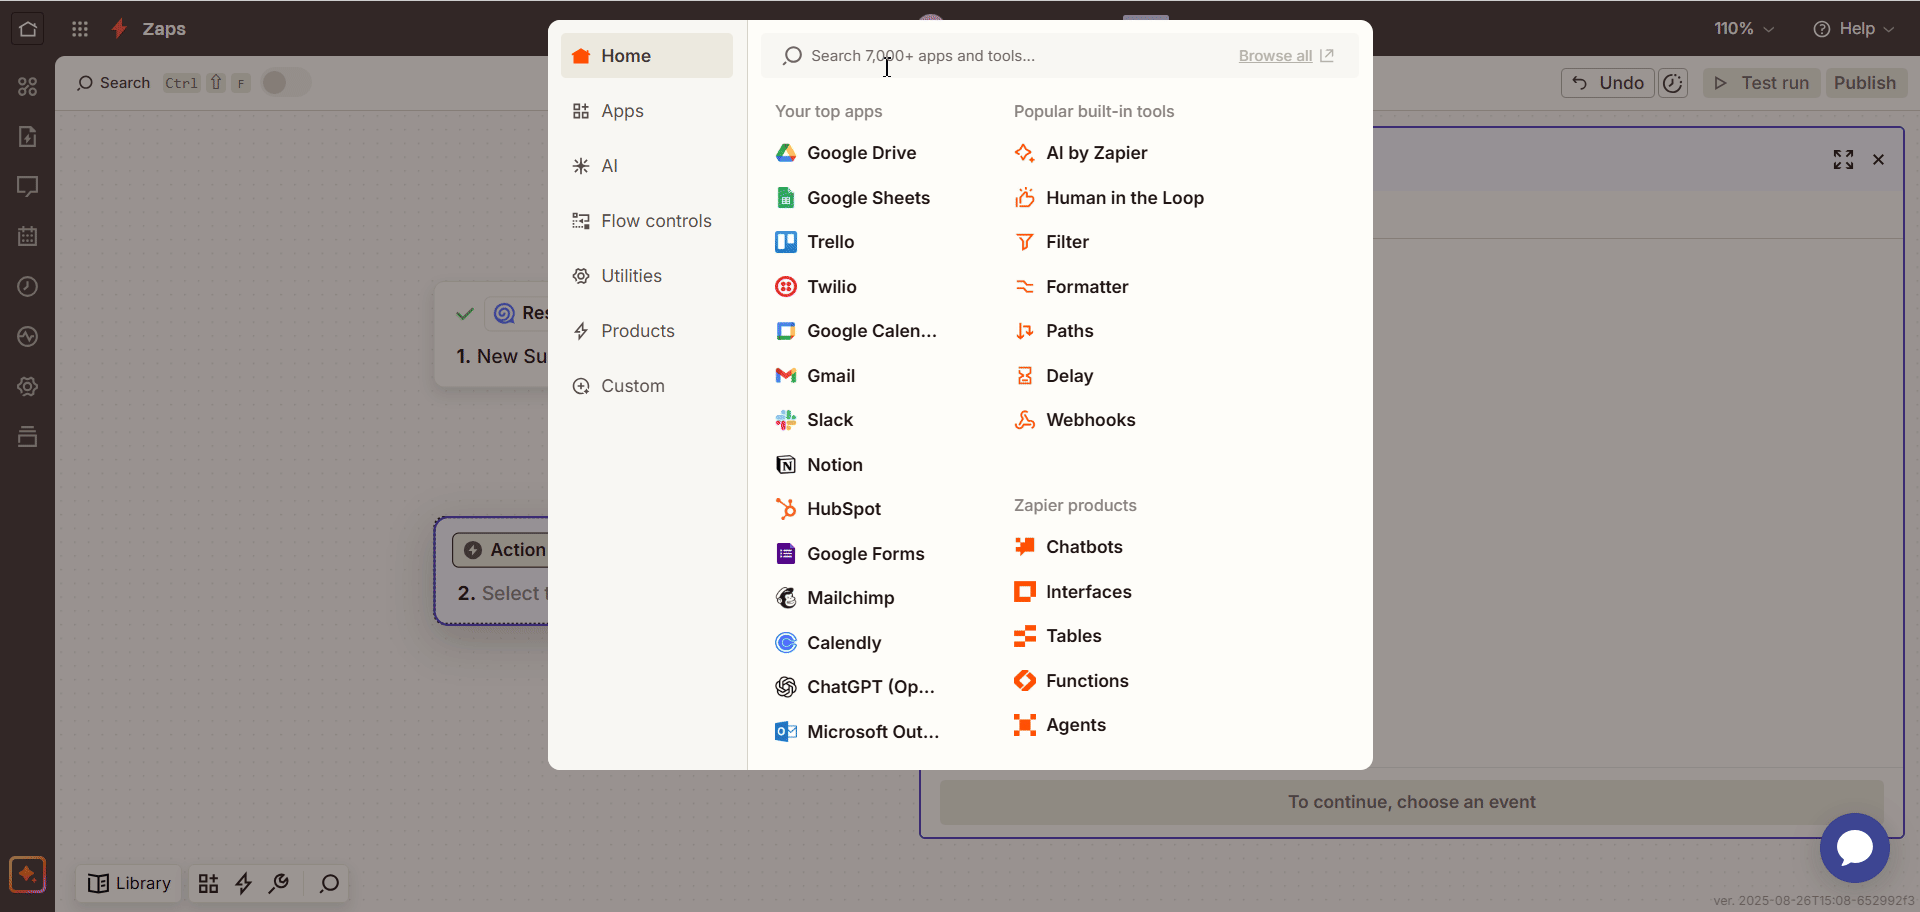Select Gmail from the app list
This screenshot has height=912, width=1920.
pyautogui.click(x=815, y=376)
